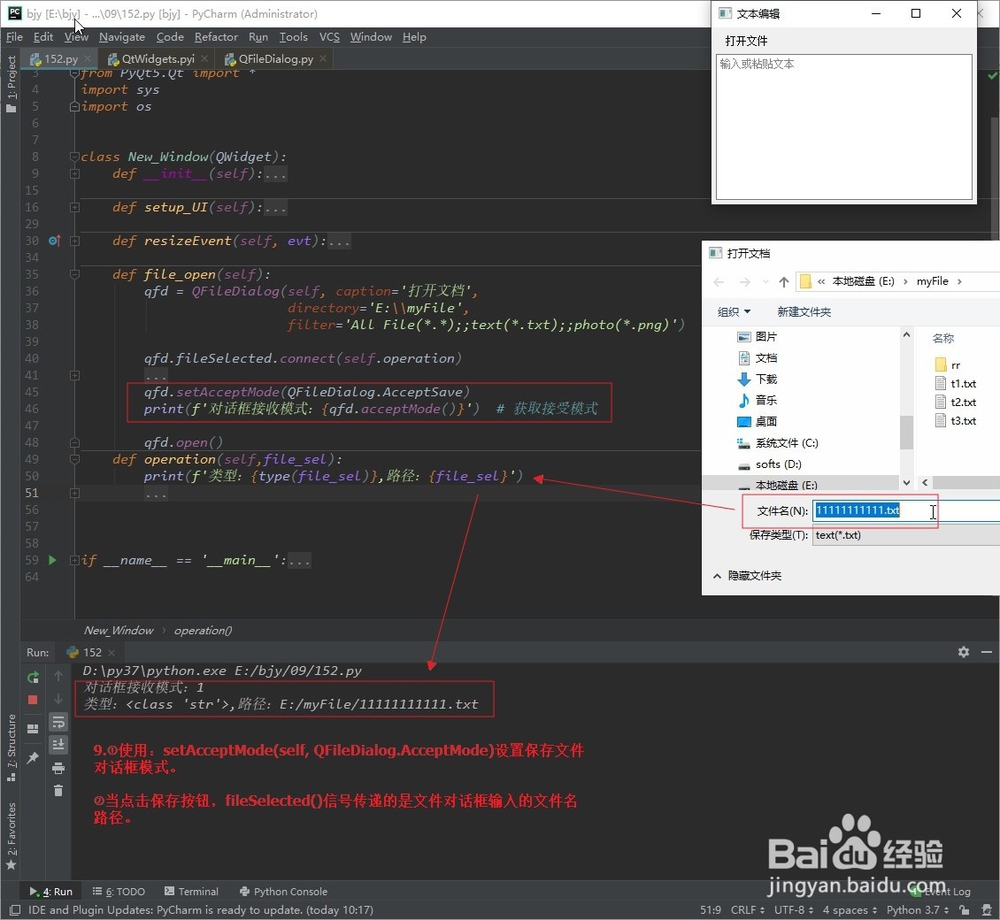Open the Terminal tool window tab
Image resolution: width=1000 pixels, height=920 pixels.
[191, 891]
